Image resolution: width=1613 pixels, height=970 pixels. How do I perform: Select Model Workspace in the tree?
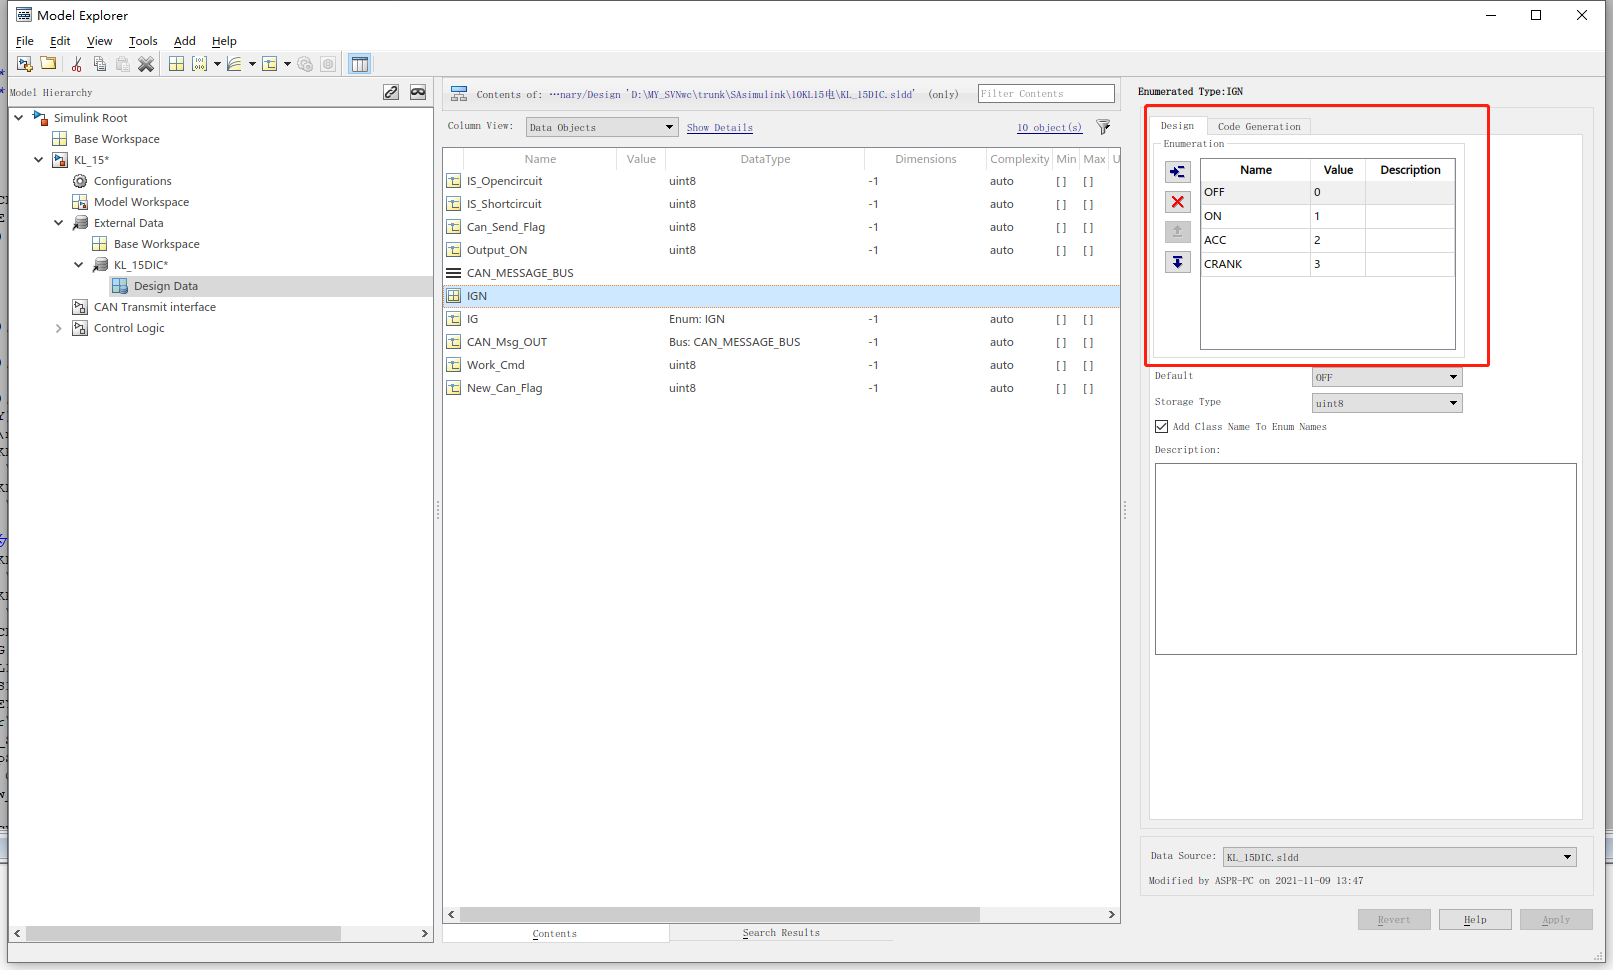[141, 202]
